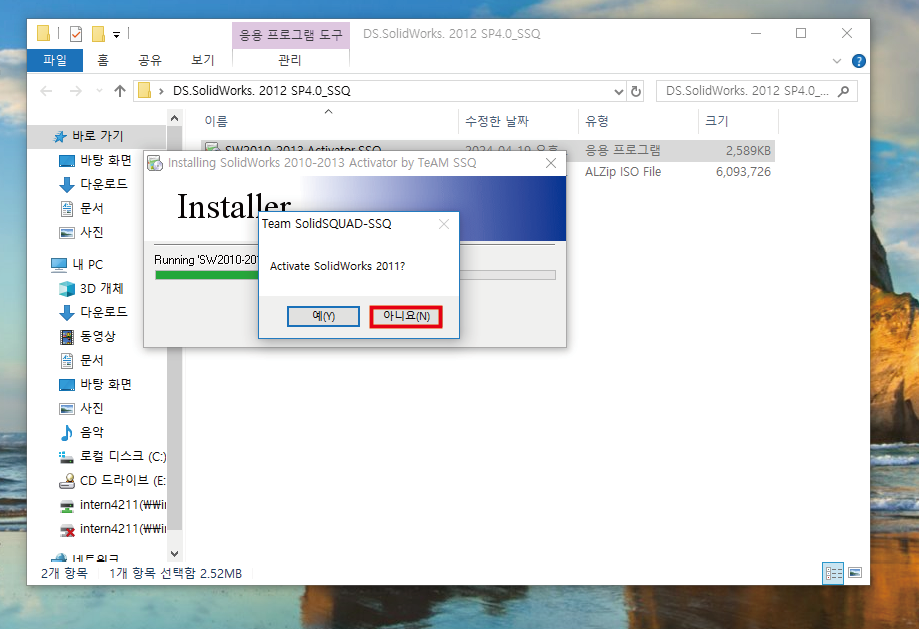Click the installer icon in the Activator title bar

(155, 163)
